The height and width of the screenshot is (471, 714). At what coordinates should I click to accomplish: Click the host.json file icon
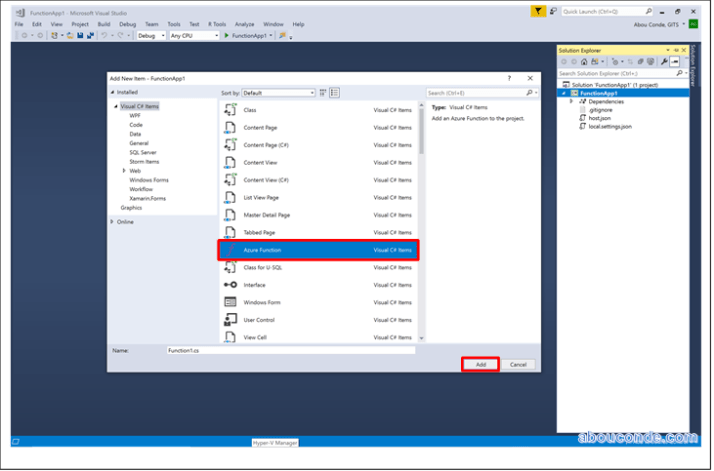(582, 118)
